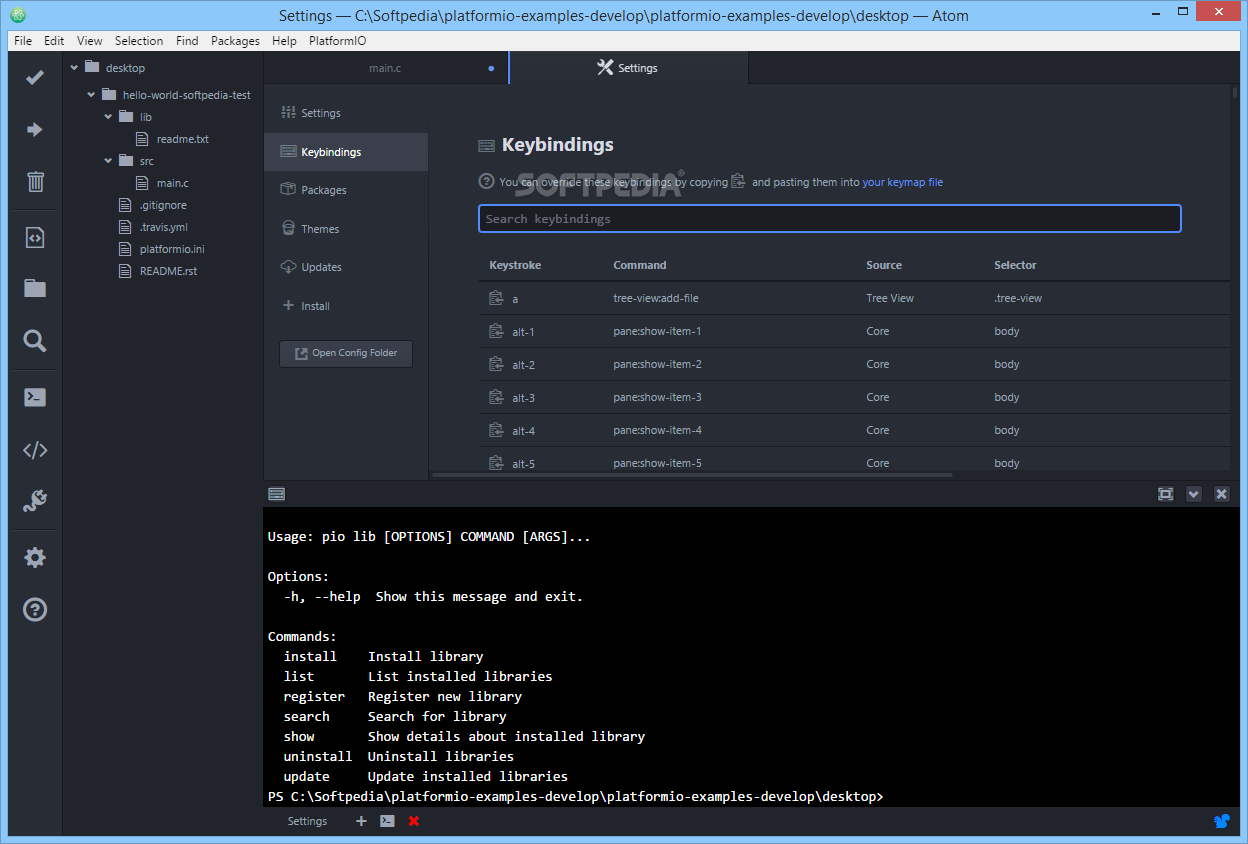Viewport: 1248px width, 844px height.
Task: Open the File menu
Action: pyautogui.click(x=23, y=41)
